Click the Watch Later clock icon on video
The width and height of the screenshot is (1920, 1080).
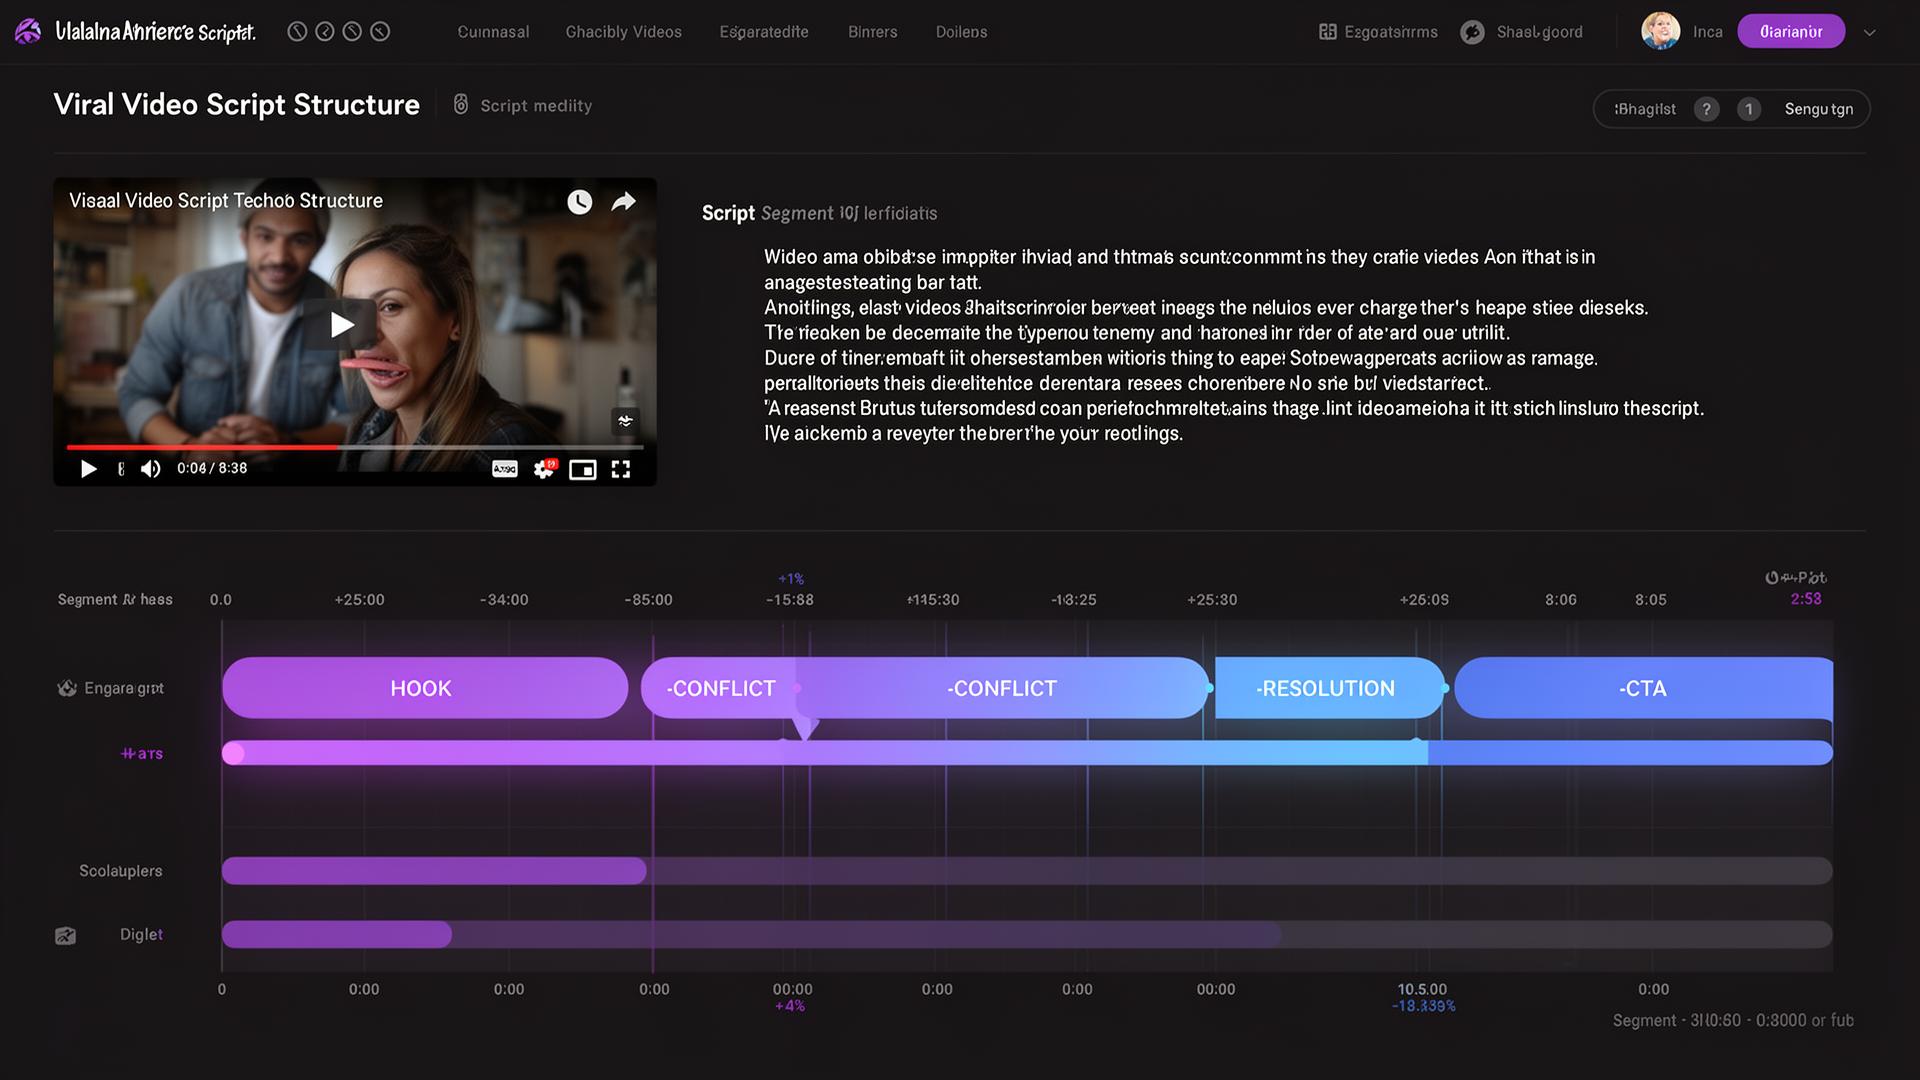pos(580,202)
